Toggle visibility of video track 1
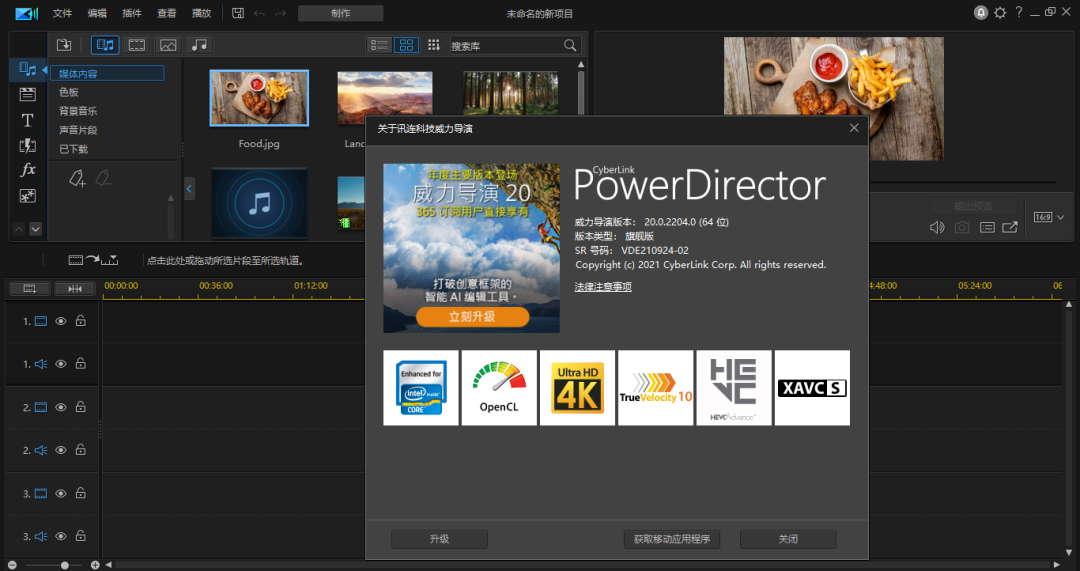Viewport: 1080px width, 571px height. pos(61,321)
